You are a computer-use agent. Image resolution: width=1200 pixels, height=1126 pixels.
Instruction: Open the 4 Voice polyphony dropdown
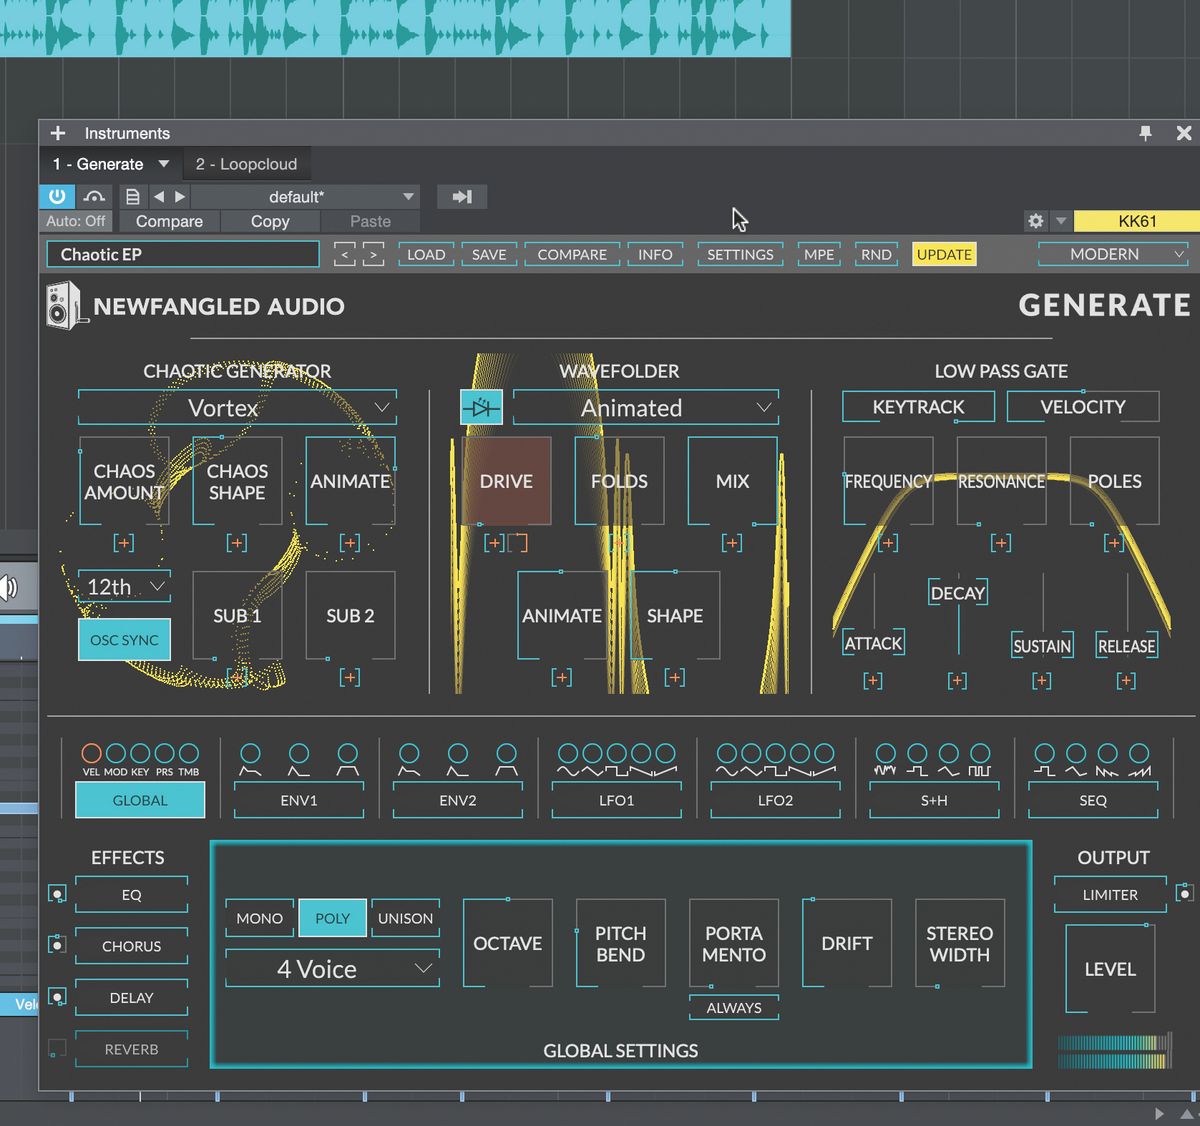(332, 969)
